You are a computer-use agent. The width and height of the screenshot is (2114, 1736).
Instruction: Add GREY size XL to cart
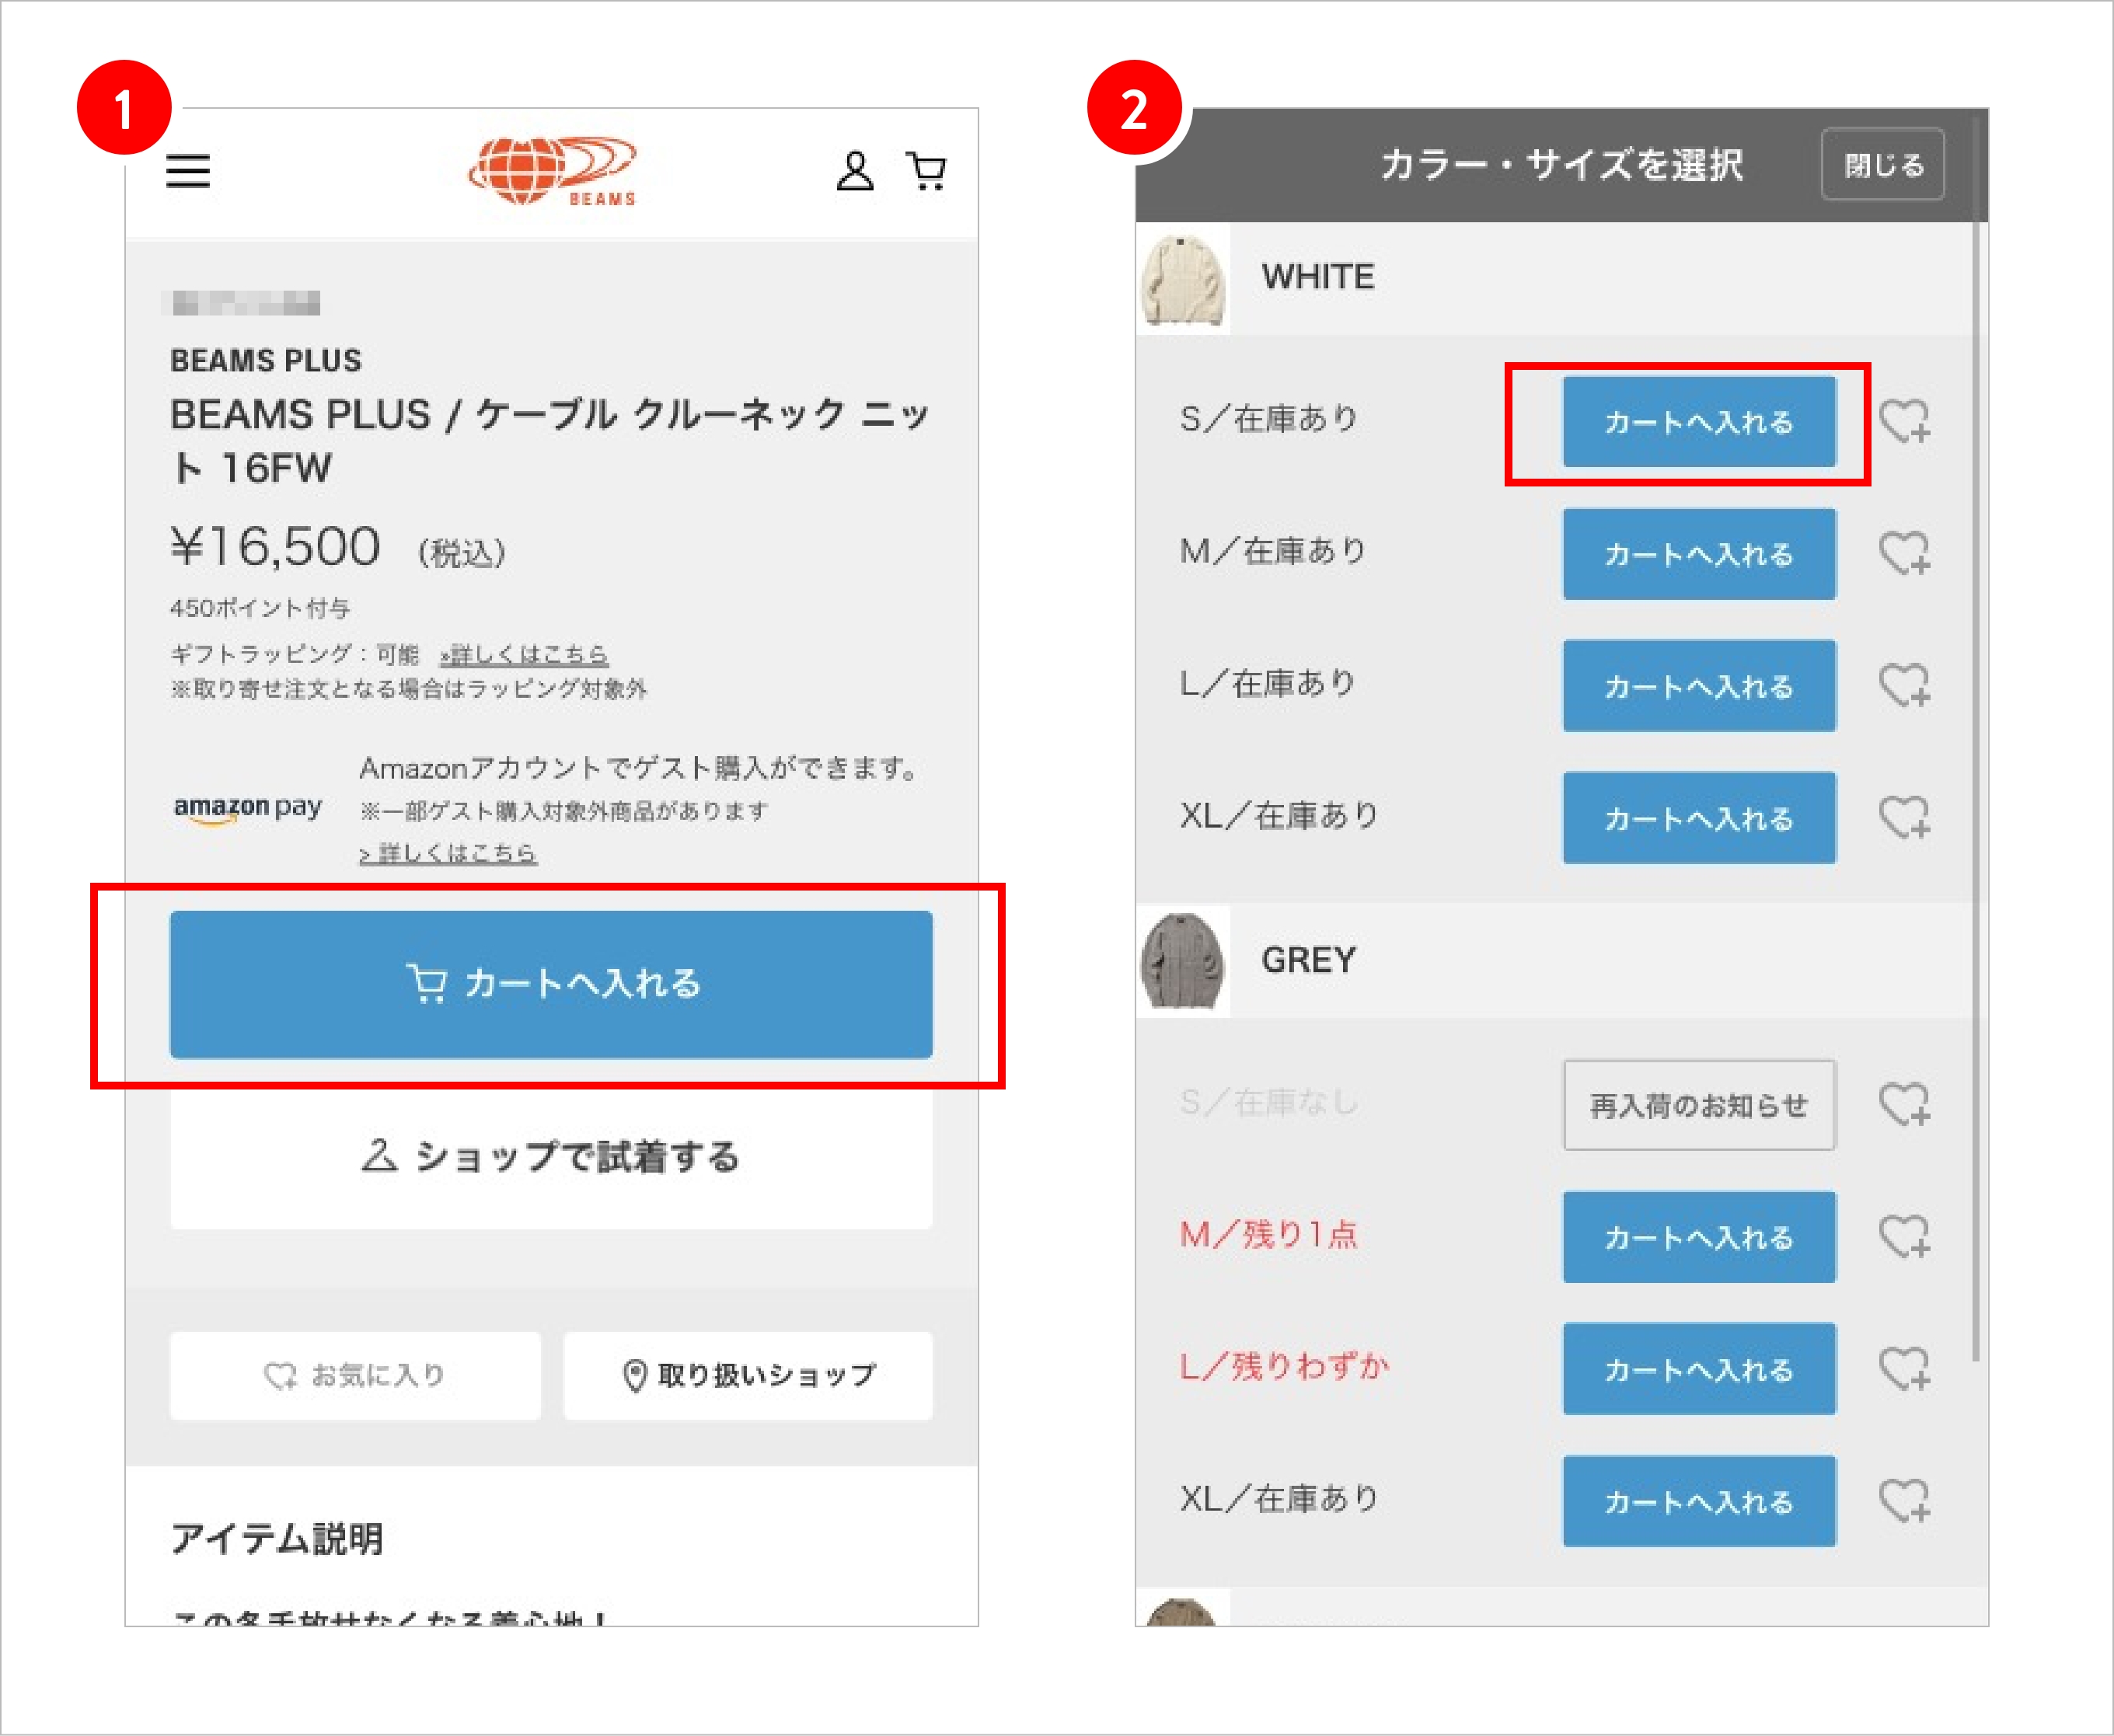(x=1699, y=1501)
